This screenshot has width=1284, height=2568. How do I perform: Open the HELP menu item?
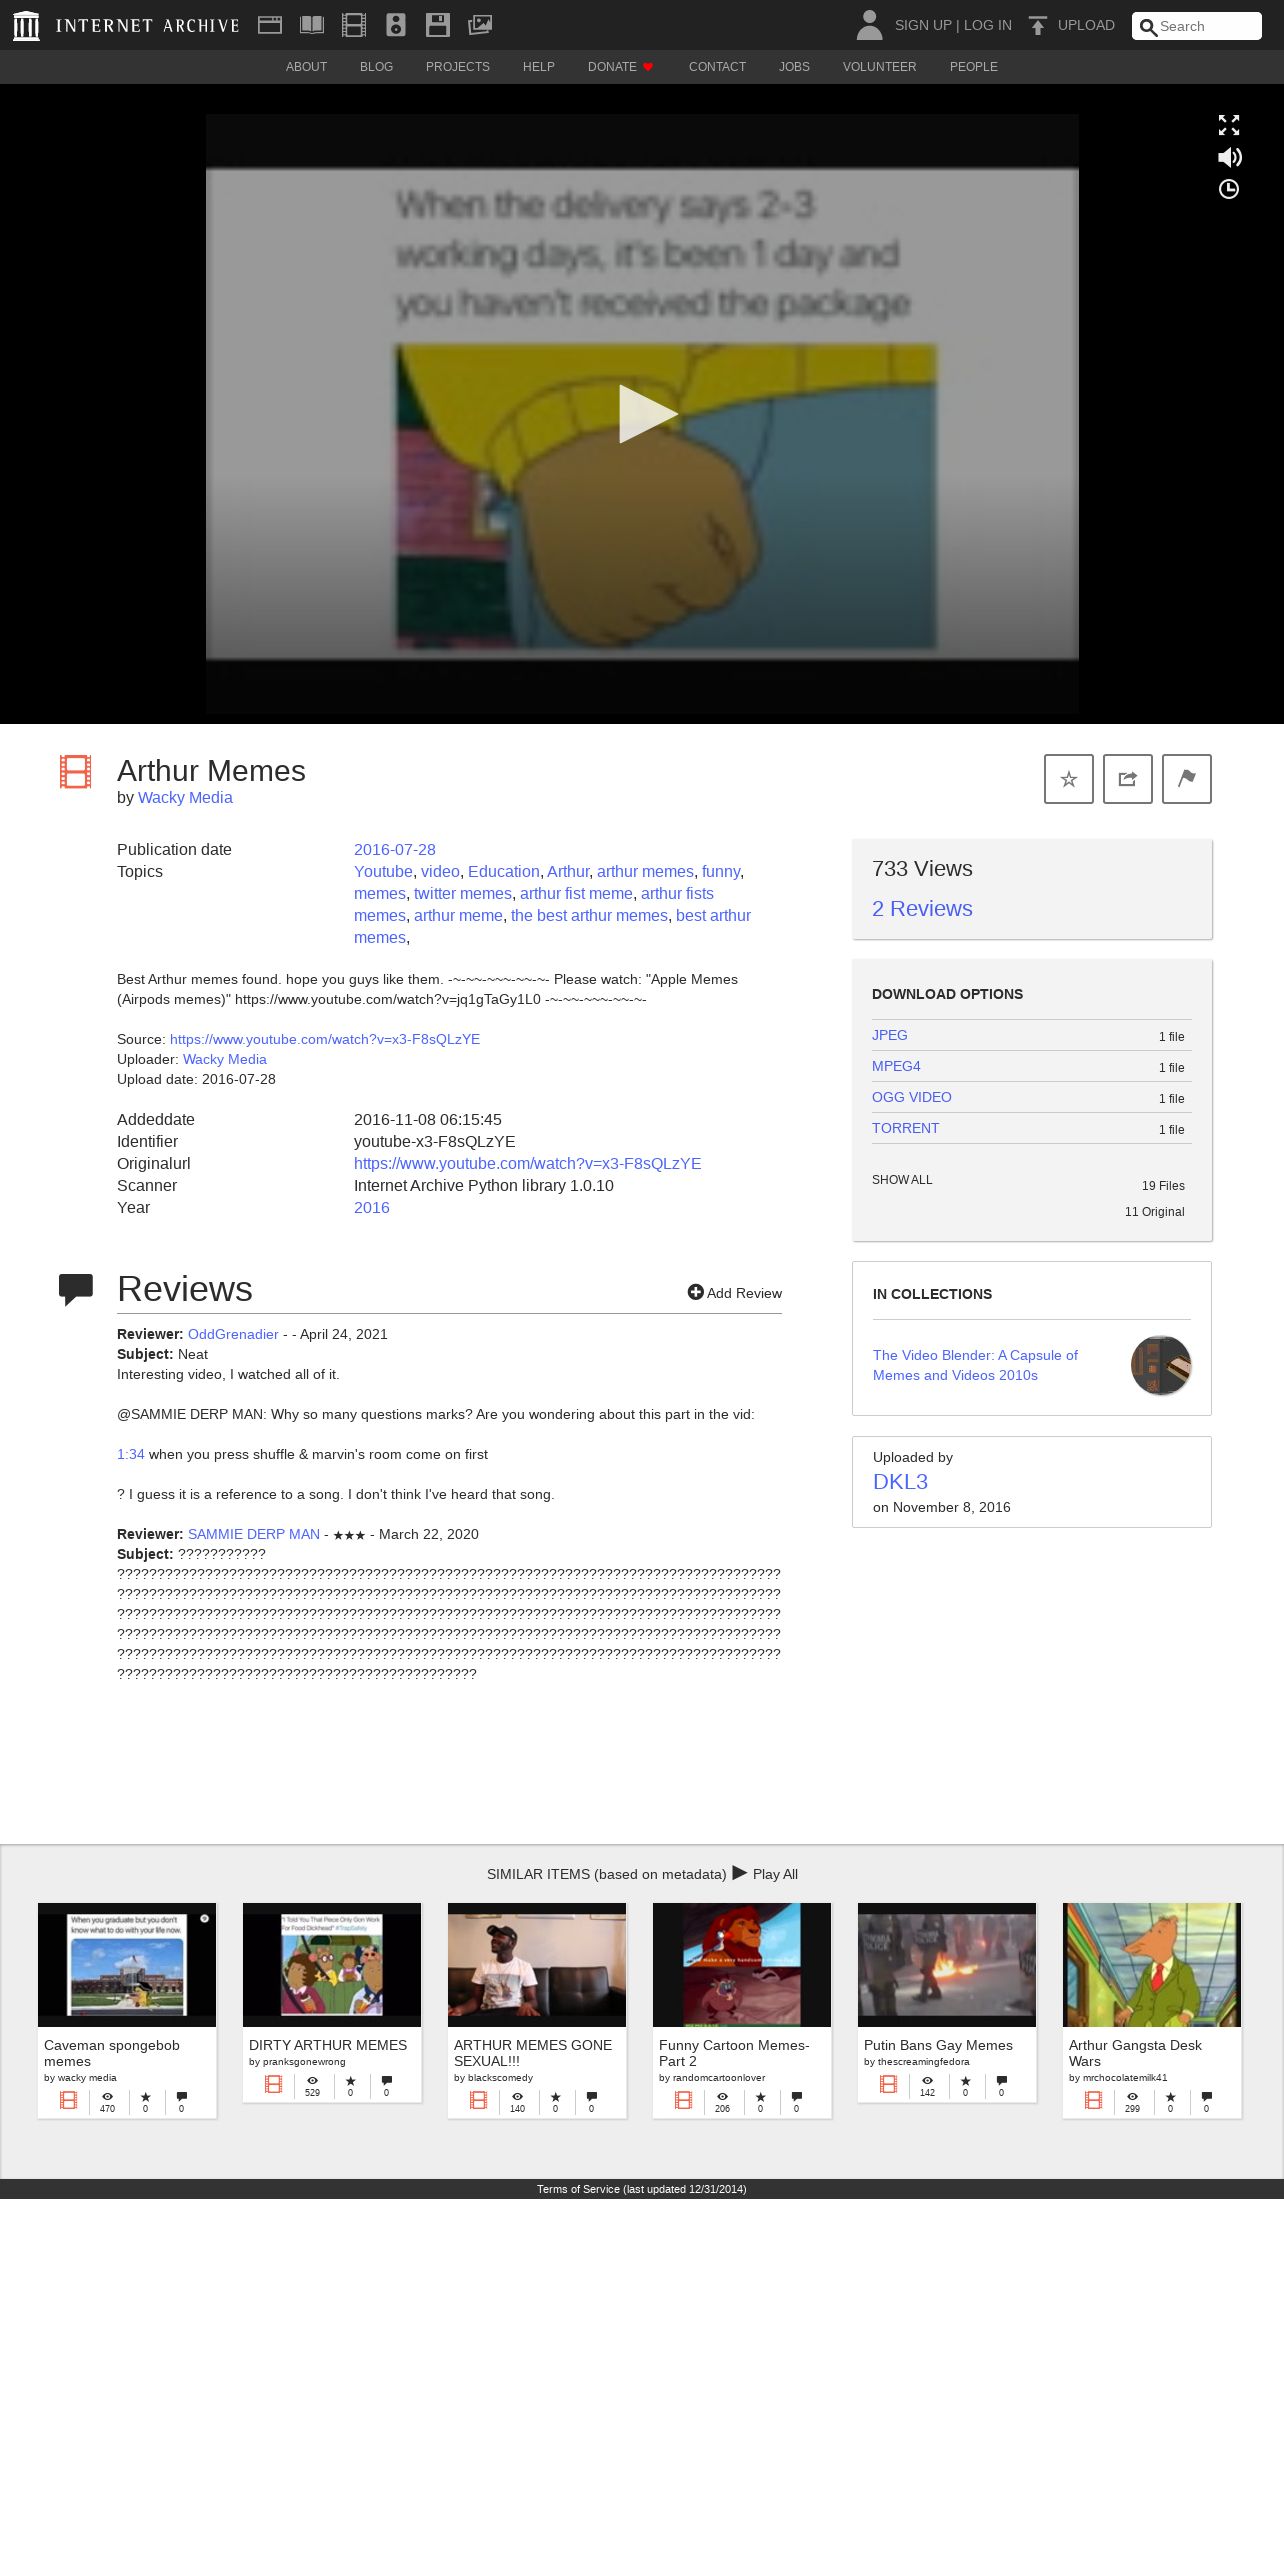pos(538,67)
